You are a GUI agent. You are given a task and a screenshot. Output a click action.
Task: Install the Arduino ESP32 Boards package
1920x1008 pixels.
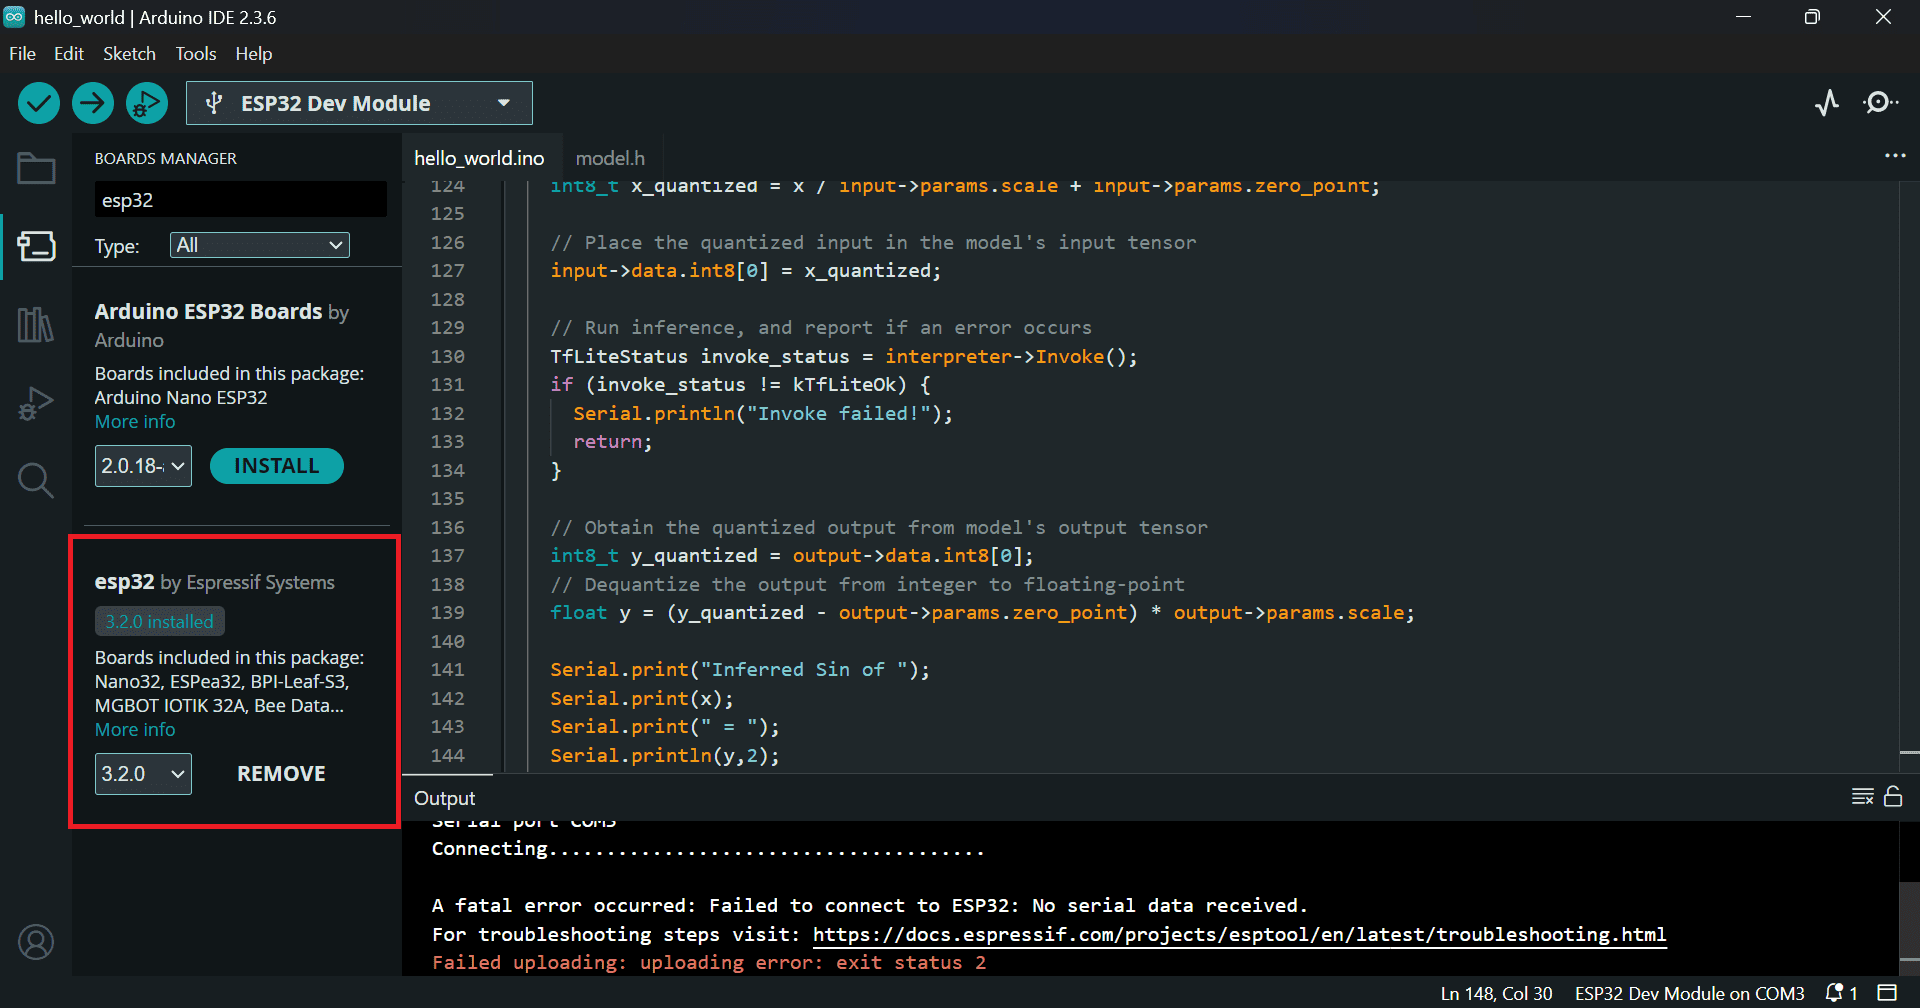tap(276, 466)
